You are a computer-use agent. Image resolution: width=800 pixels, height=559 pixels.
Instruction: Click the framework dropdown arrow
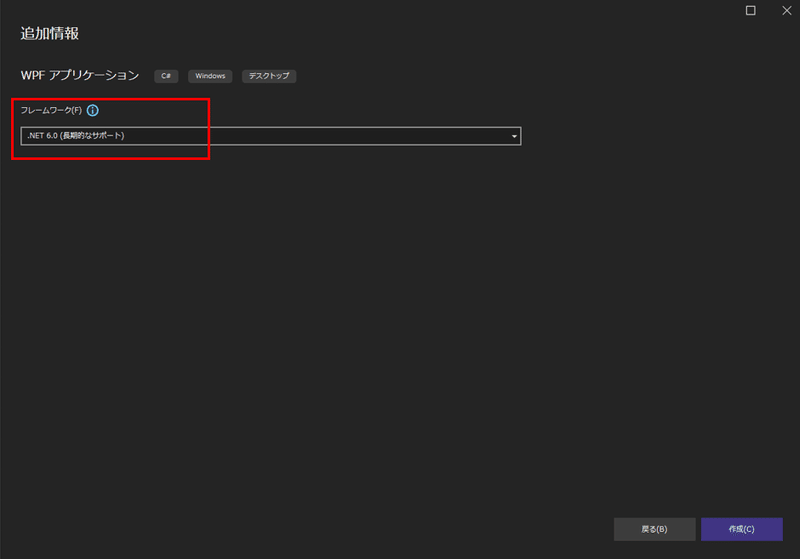click(514, 136)
